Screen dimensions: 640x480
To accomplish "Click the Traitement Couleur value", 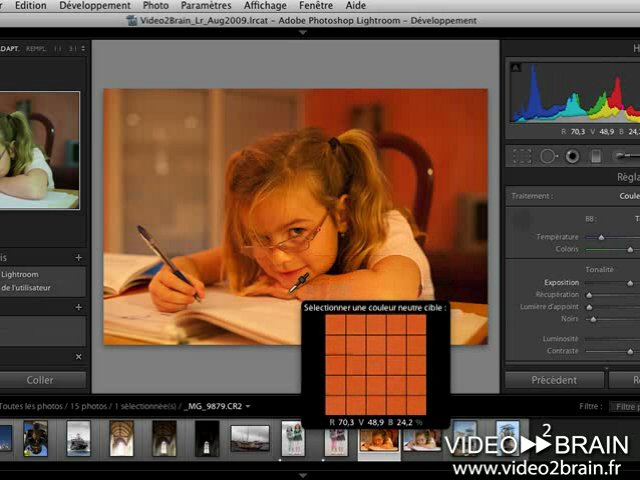I will click(x=629, y=196).
